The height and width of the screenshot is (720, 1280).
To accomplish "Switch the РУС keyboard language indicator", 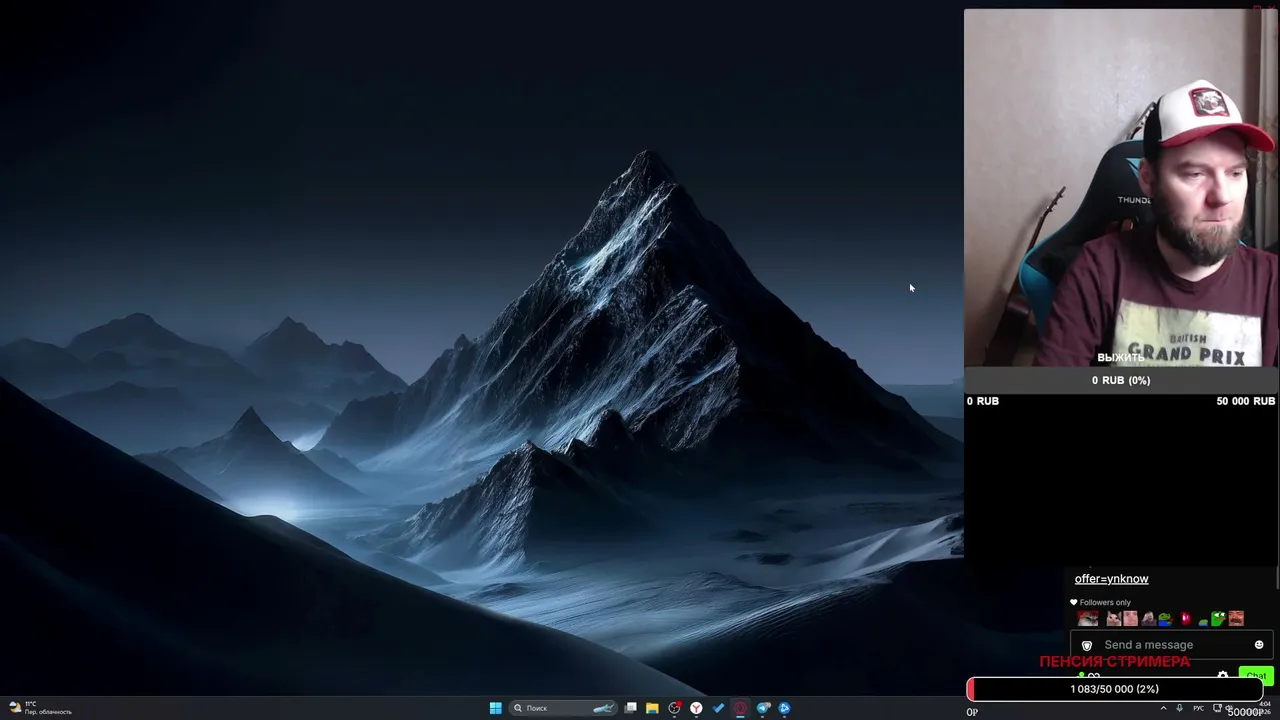I will [x=1198, y=708].
